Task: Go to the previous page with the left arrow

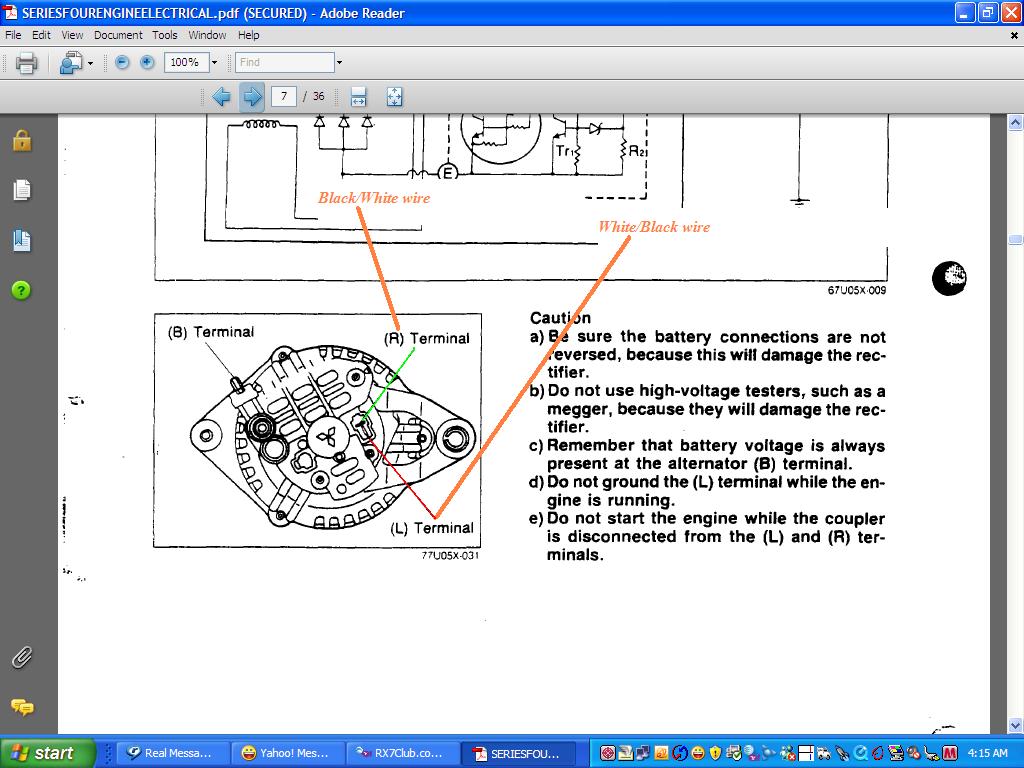Action: (221, 96)
